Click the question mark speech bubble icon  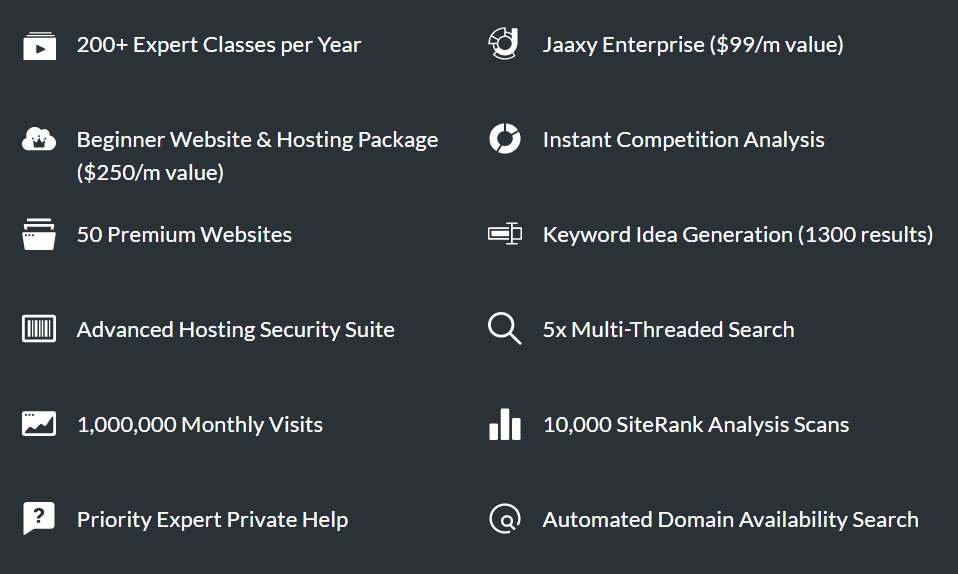[x=39, y=518]
